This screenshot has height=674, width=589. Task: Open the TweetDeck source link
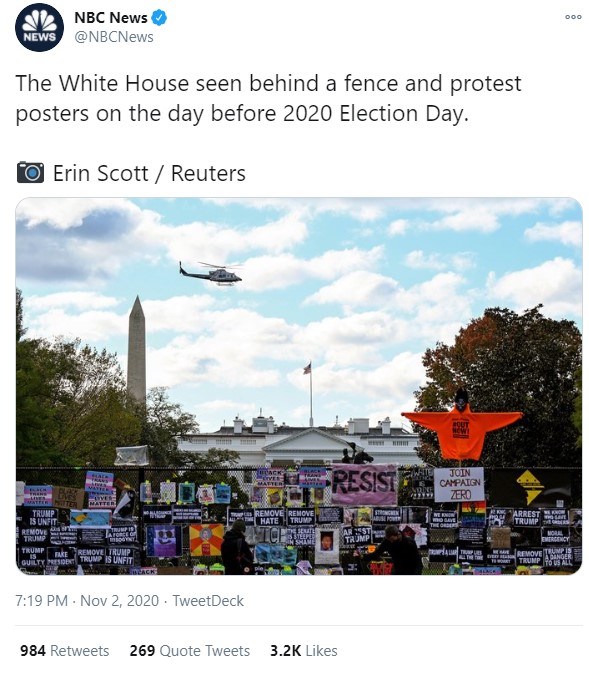tap(208, 600)
